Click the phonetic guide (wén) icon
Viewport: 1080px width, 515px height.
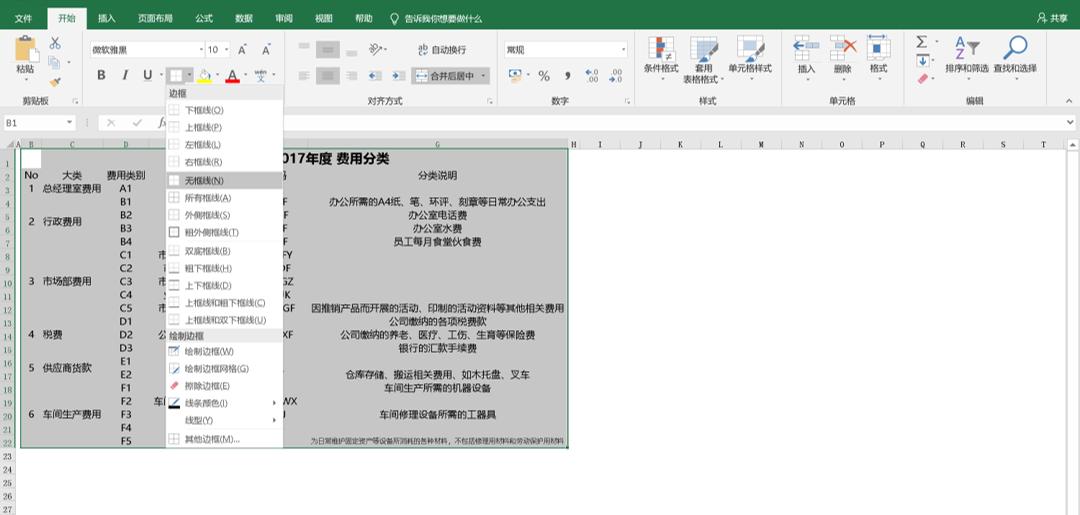tap(260, 75)
